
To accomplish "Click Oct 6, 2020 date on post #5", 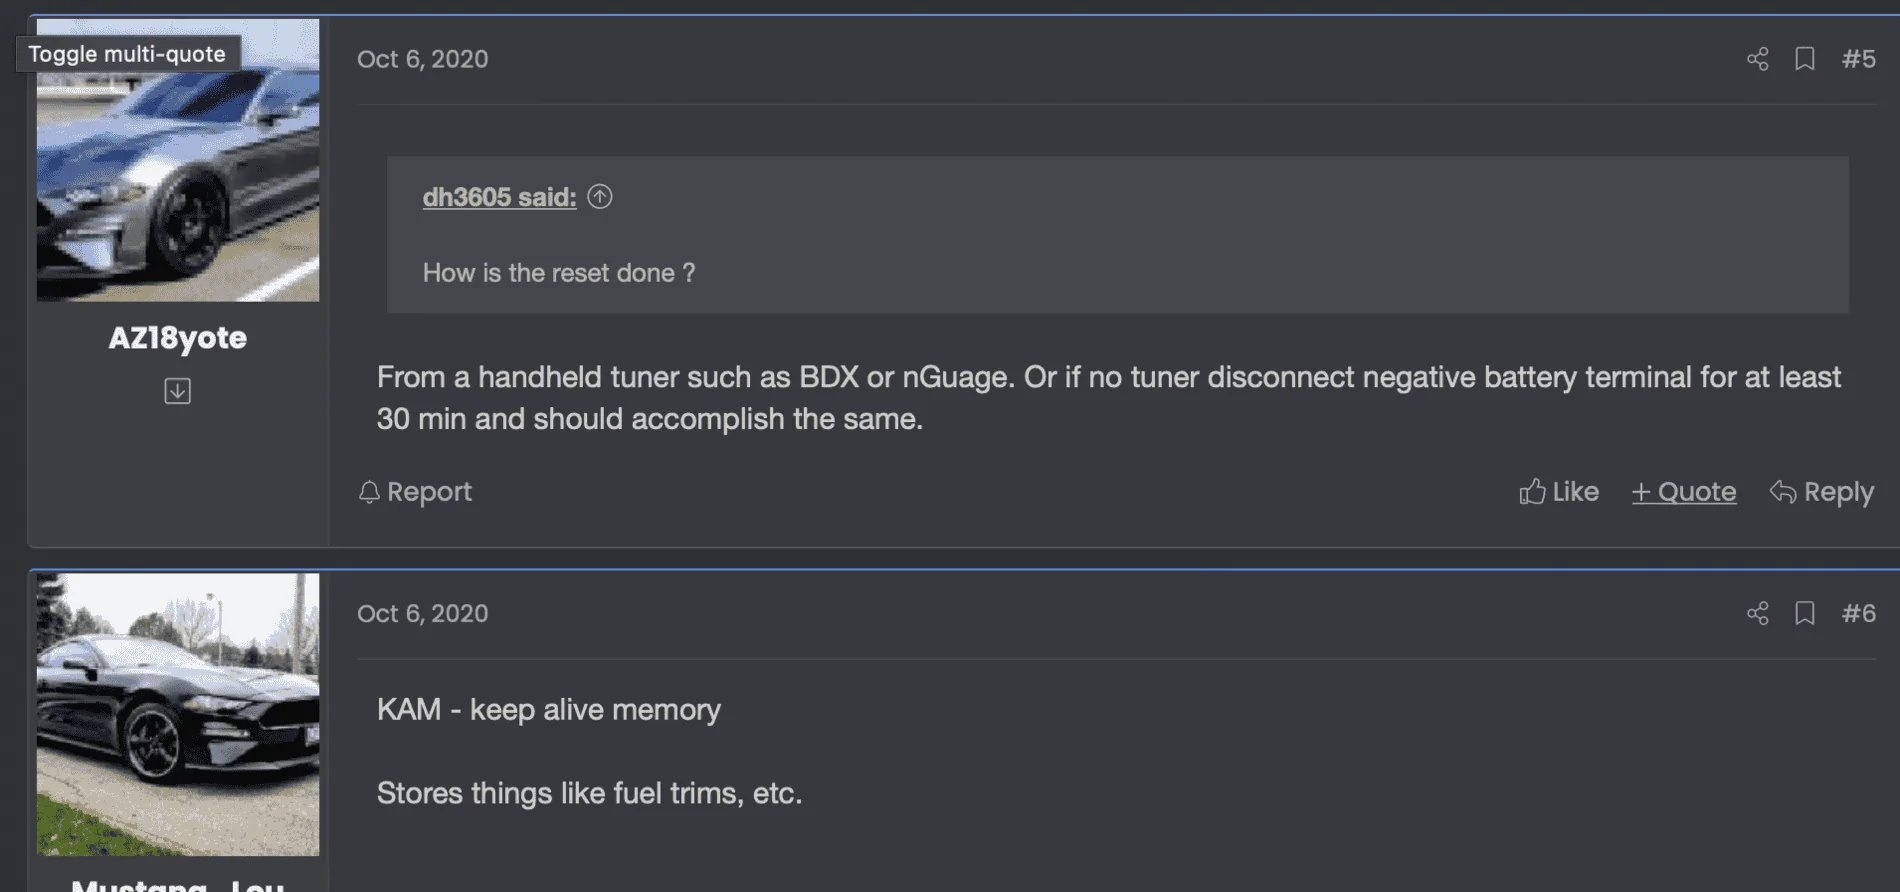I will click(x=423, y=59).
